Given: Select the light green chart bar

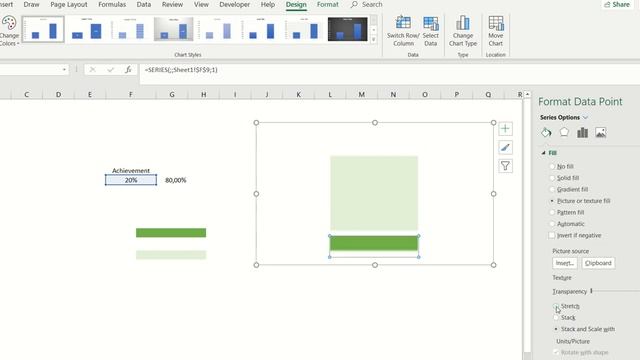Looking at the screenshot, I should pyautogui.click(x=374, y=193).
